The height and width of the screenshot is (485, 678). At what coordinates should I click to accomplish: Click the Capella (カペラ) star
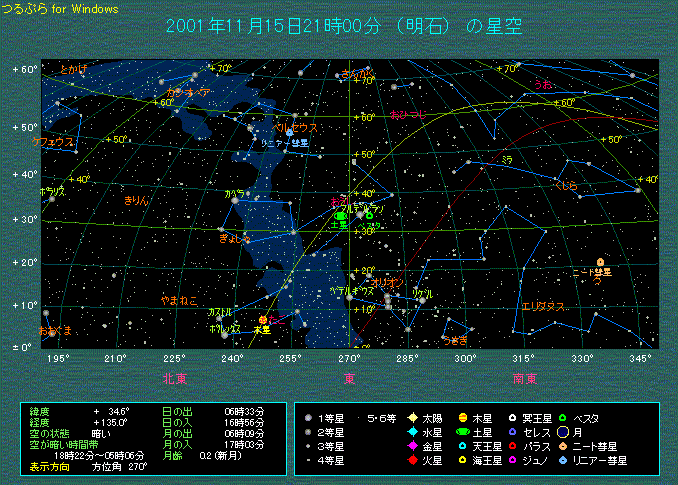(x=235, y=200)
